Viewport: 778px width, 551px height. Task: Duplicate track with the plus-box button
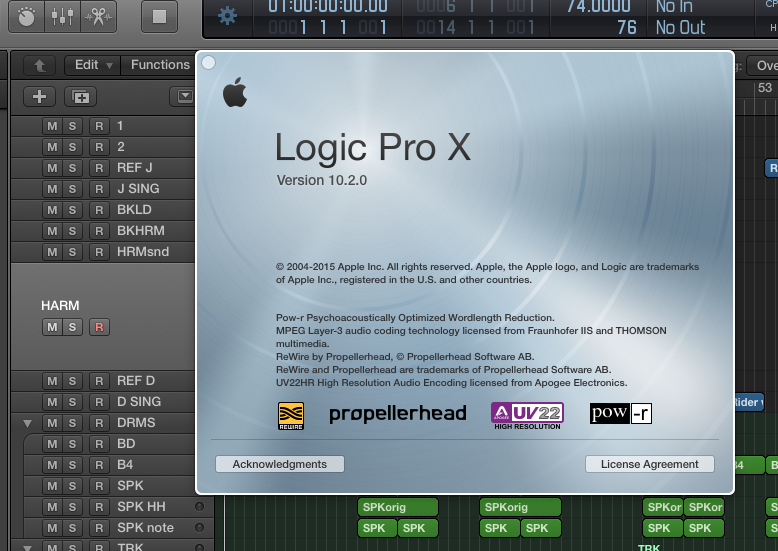(80, 96)
